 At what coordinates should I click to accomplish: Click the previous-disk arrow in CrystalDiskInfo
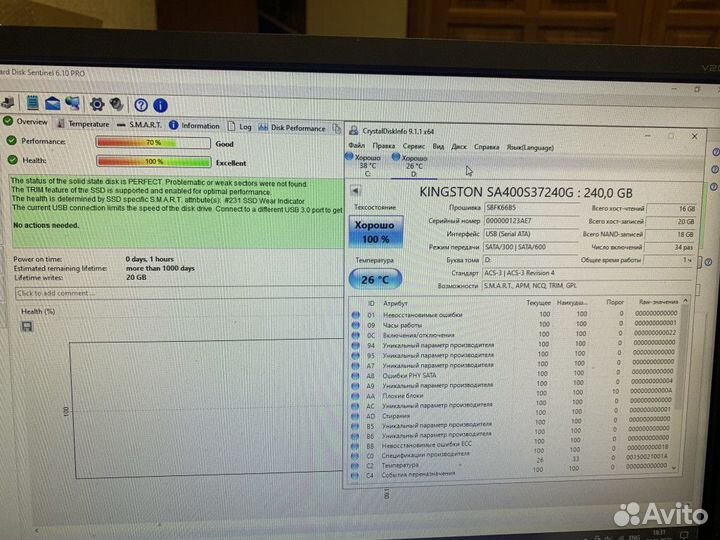pyautogui.click(x=355, y=190)
